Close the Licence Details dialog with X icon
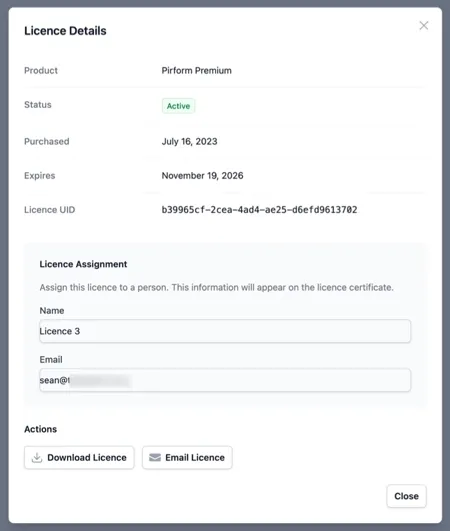 (424, 25)
